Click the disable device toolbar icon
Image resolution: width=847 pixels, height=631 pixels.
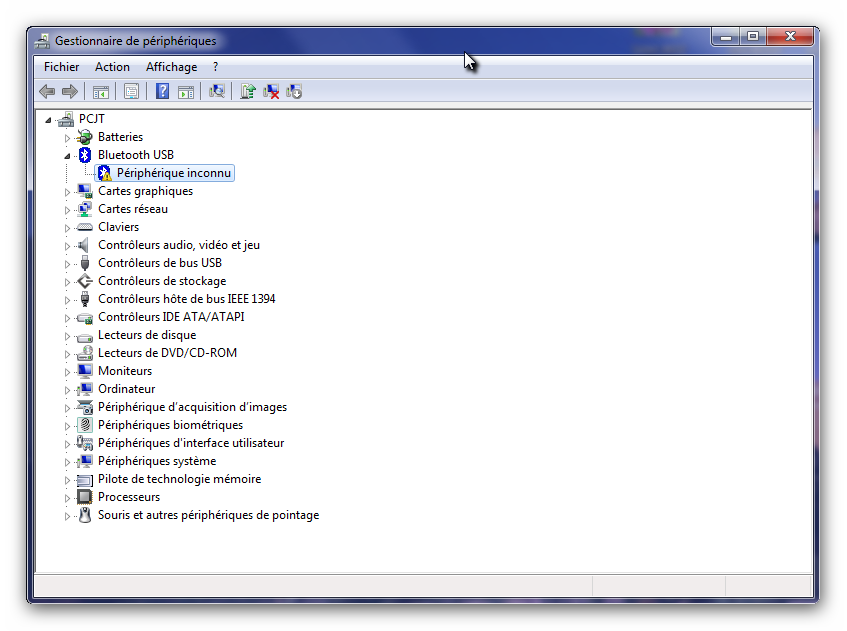(294, 92)
